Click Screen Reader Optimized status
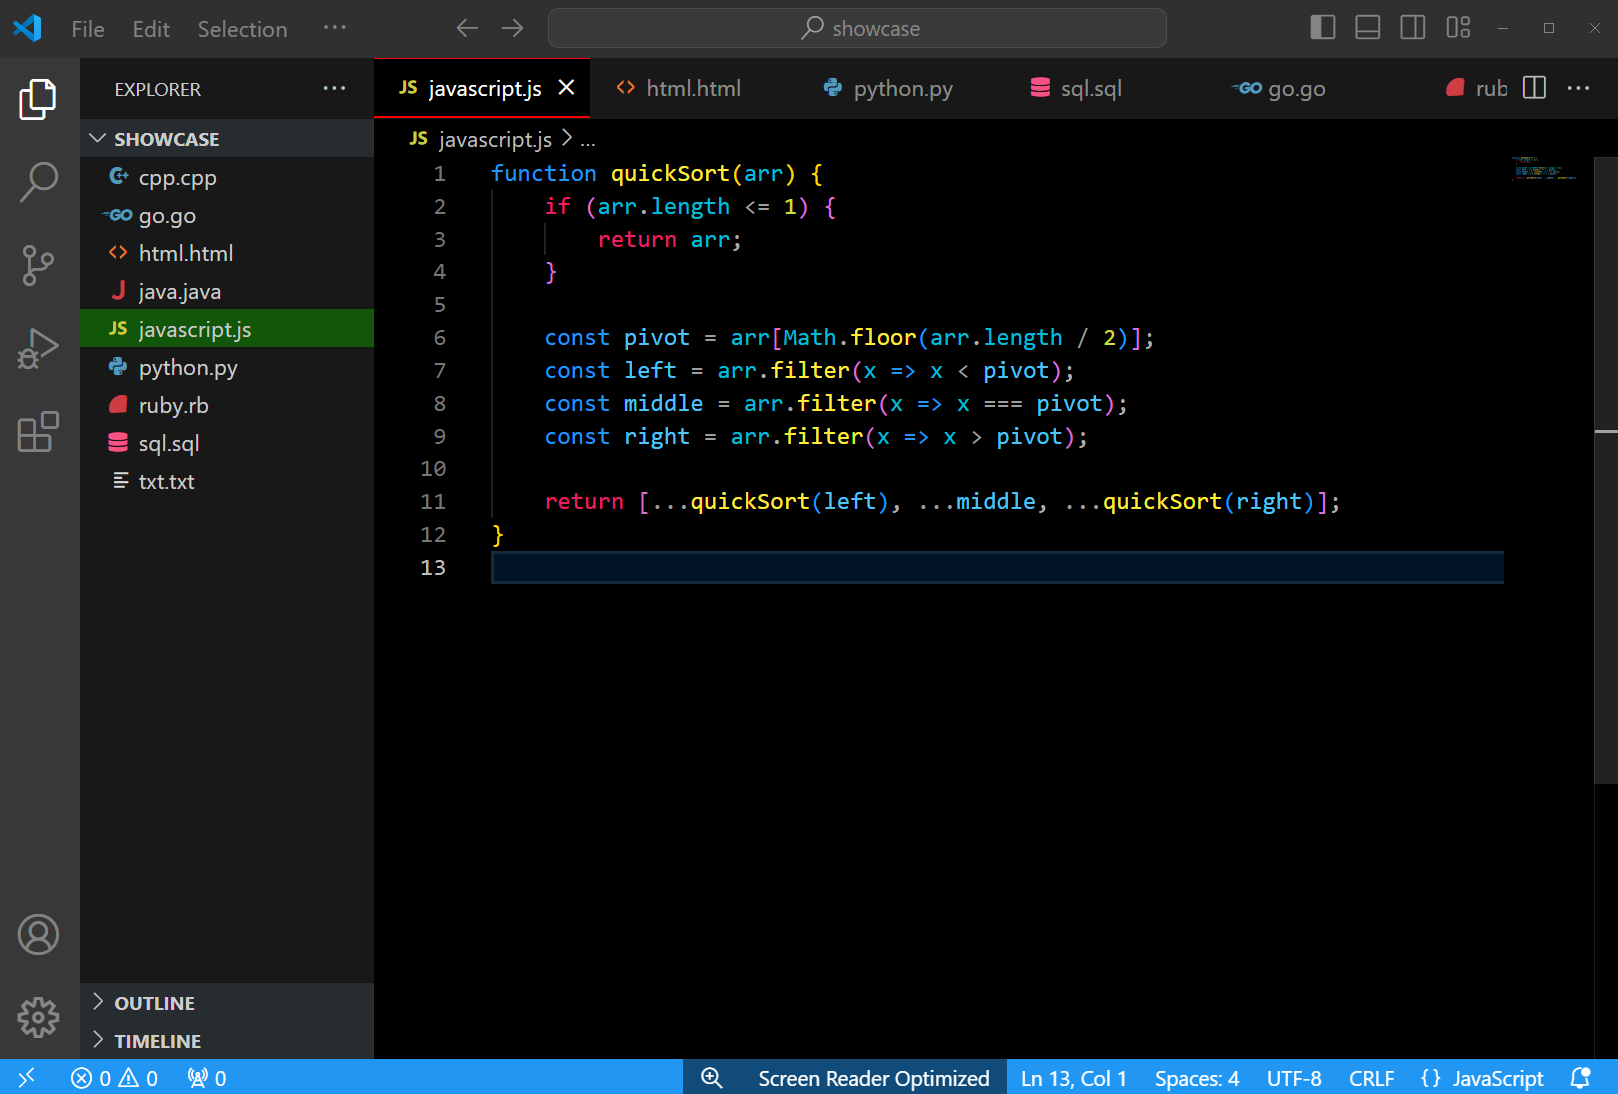This screenshot has width=1618, height=1094. (873, 1078)
